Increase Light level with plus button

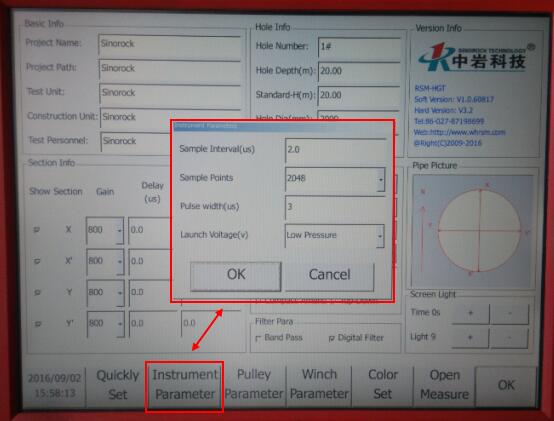tap(470, 338)
